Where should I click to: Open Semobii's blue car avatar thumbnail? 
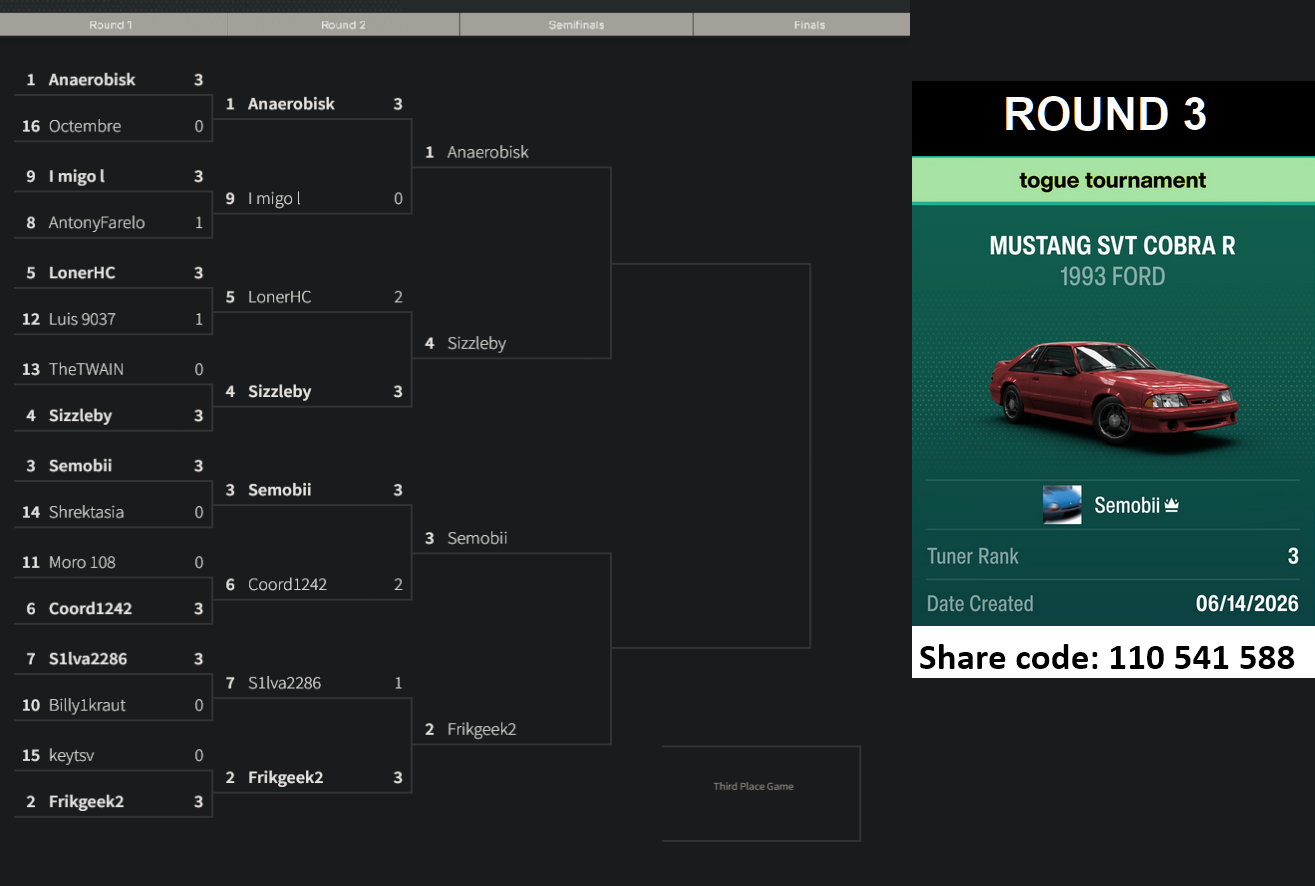pyautogui.click(x=1062, y=505)
